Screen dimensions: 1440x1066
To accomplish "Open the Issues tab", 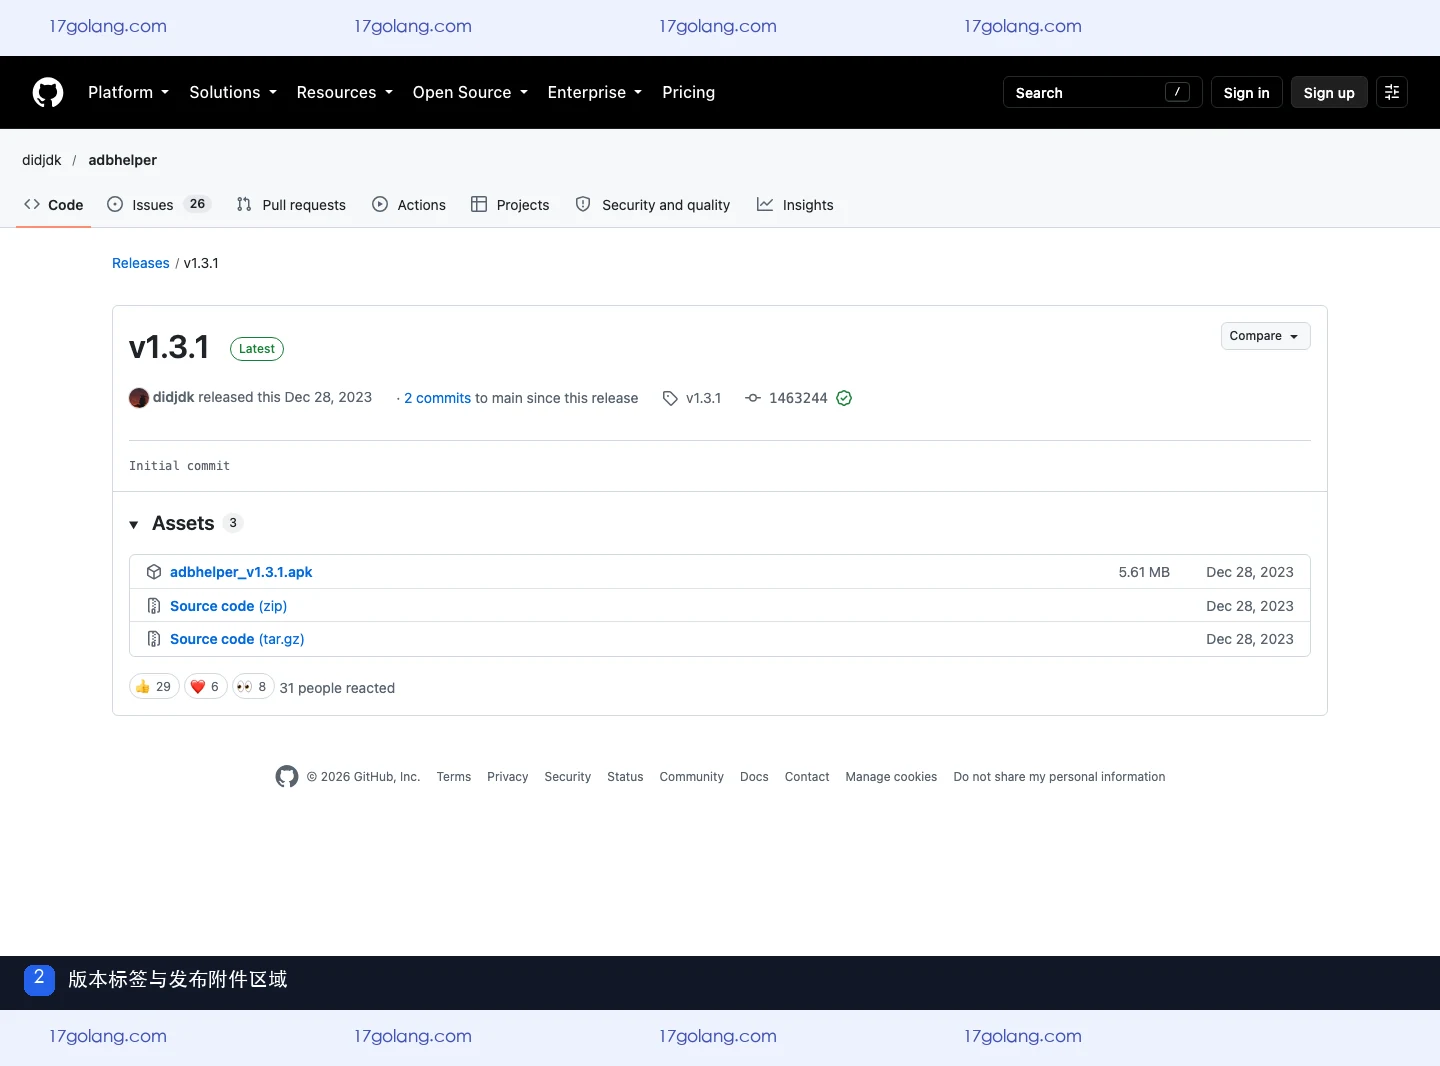I will 158,204.
